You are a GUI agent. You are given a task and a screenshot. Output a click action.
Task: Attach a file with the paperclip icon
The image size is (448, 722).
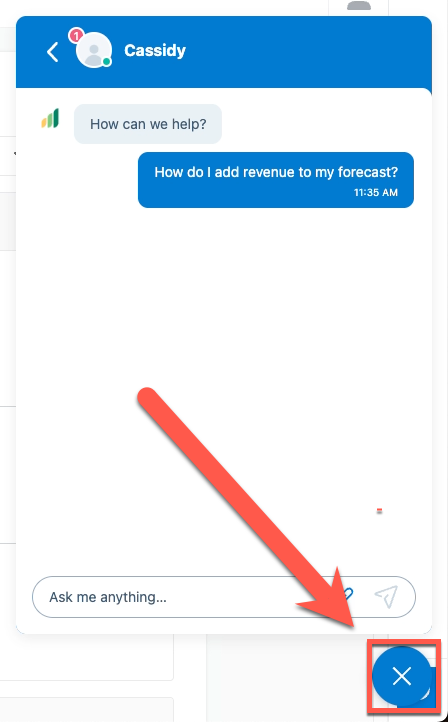tap(348, 595)
